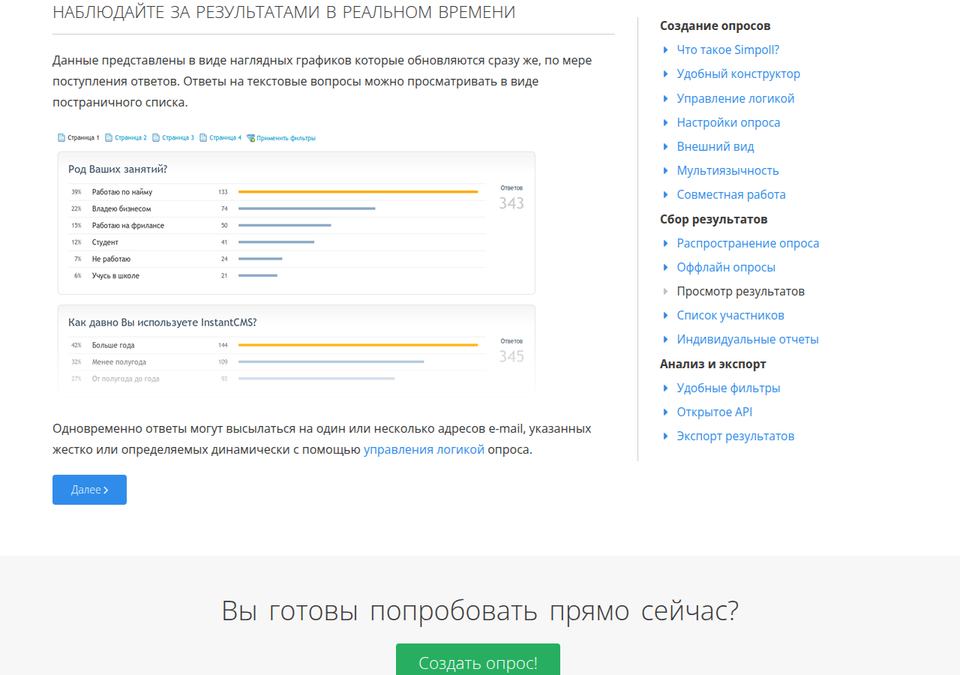Click 'Вы готовы попробовать прямо сейчас?' heading
The image size is (960, 675).
[480, 611]
